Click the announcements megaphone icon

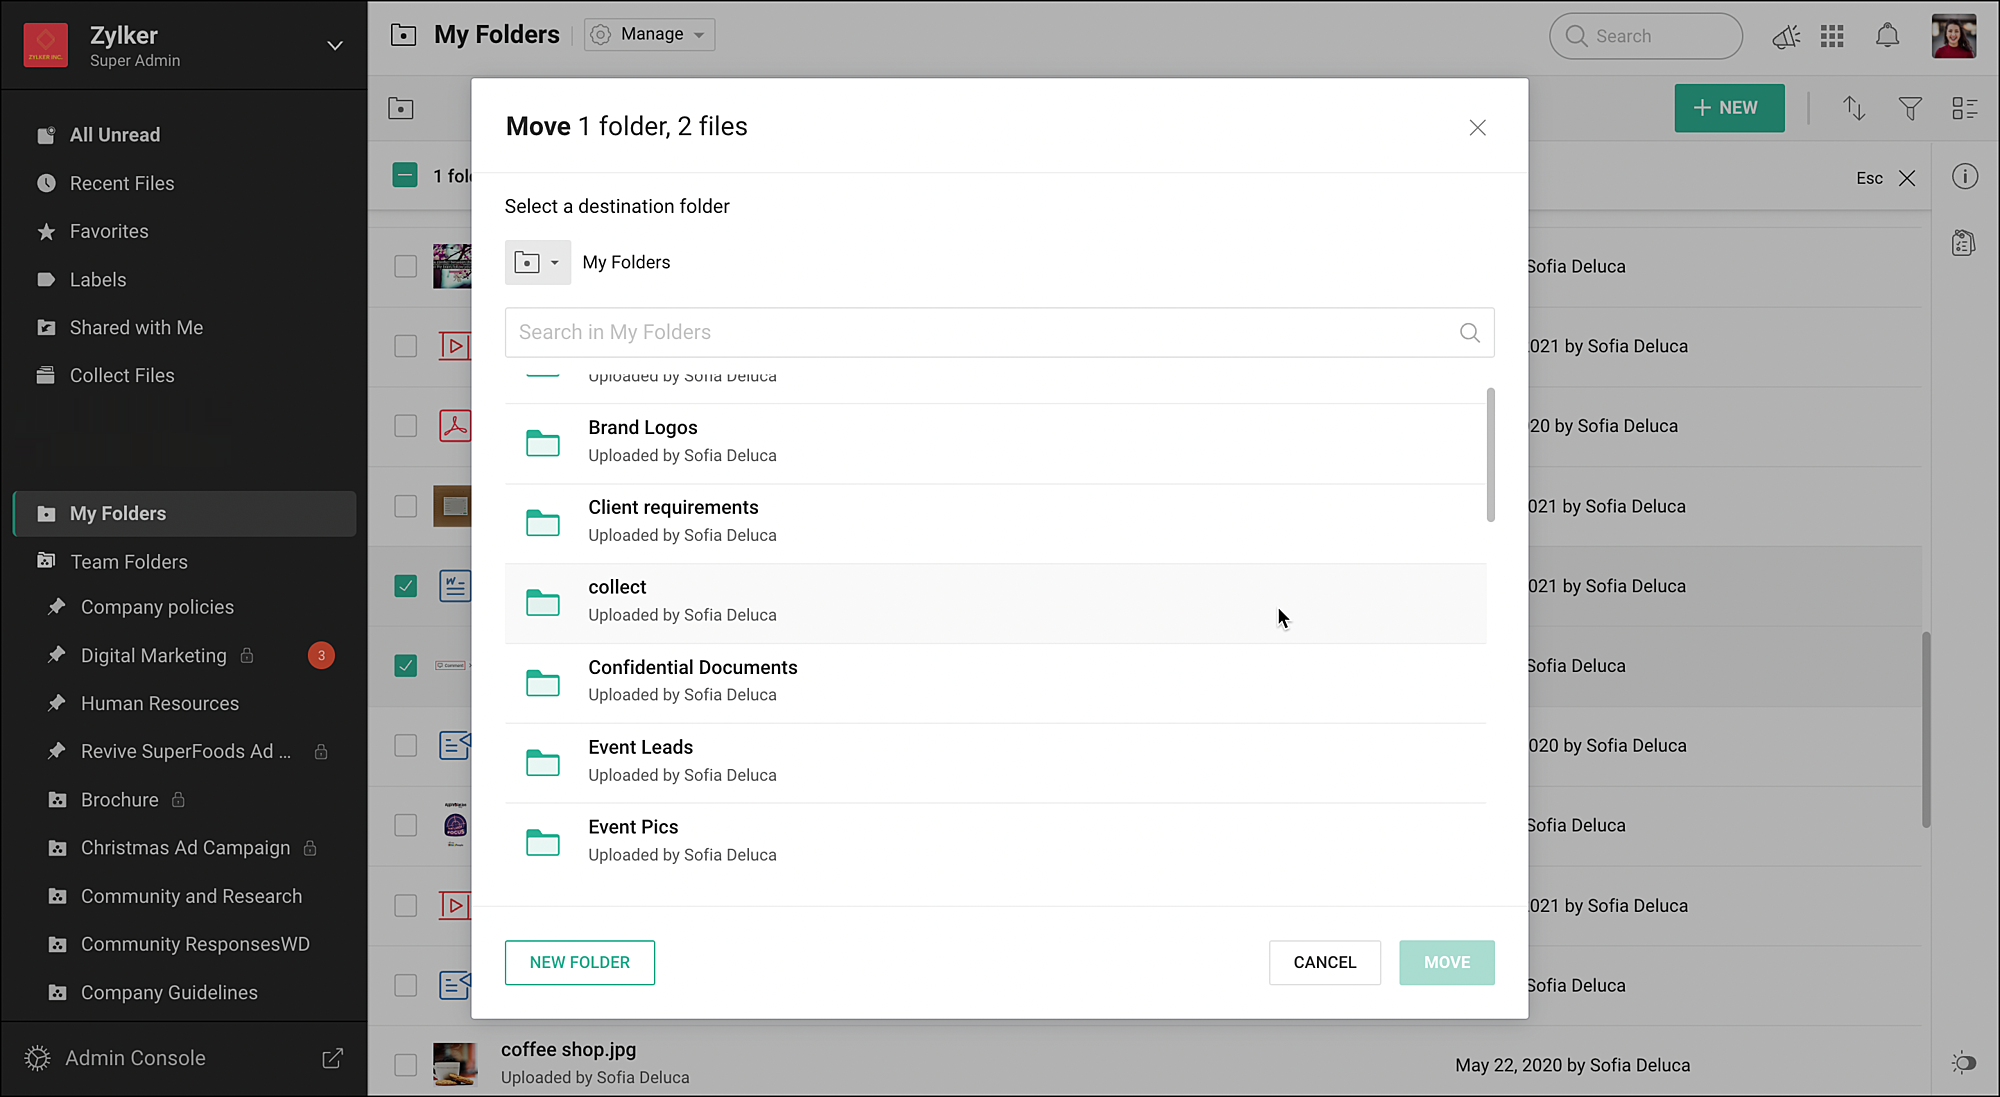1785,37
